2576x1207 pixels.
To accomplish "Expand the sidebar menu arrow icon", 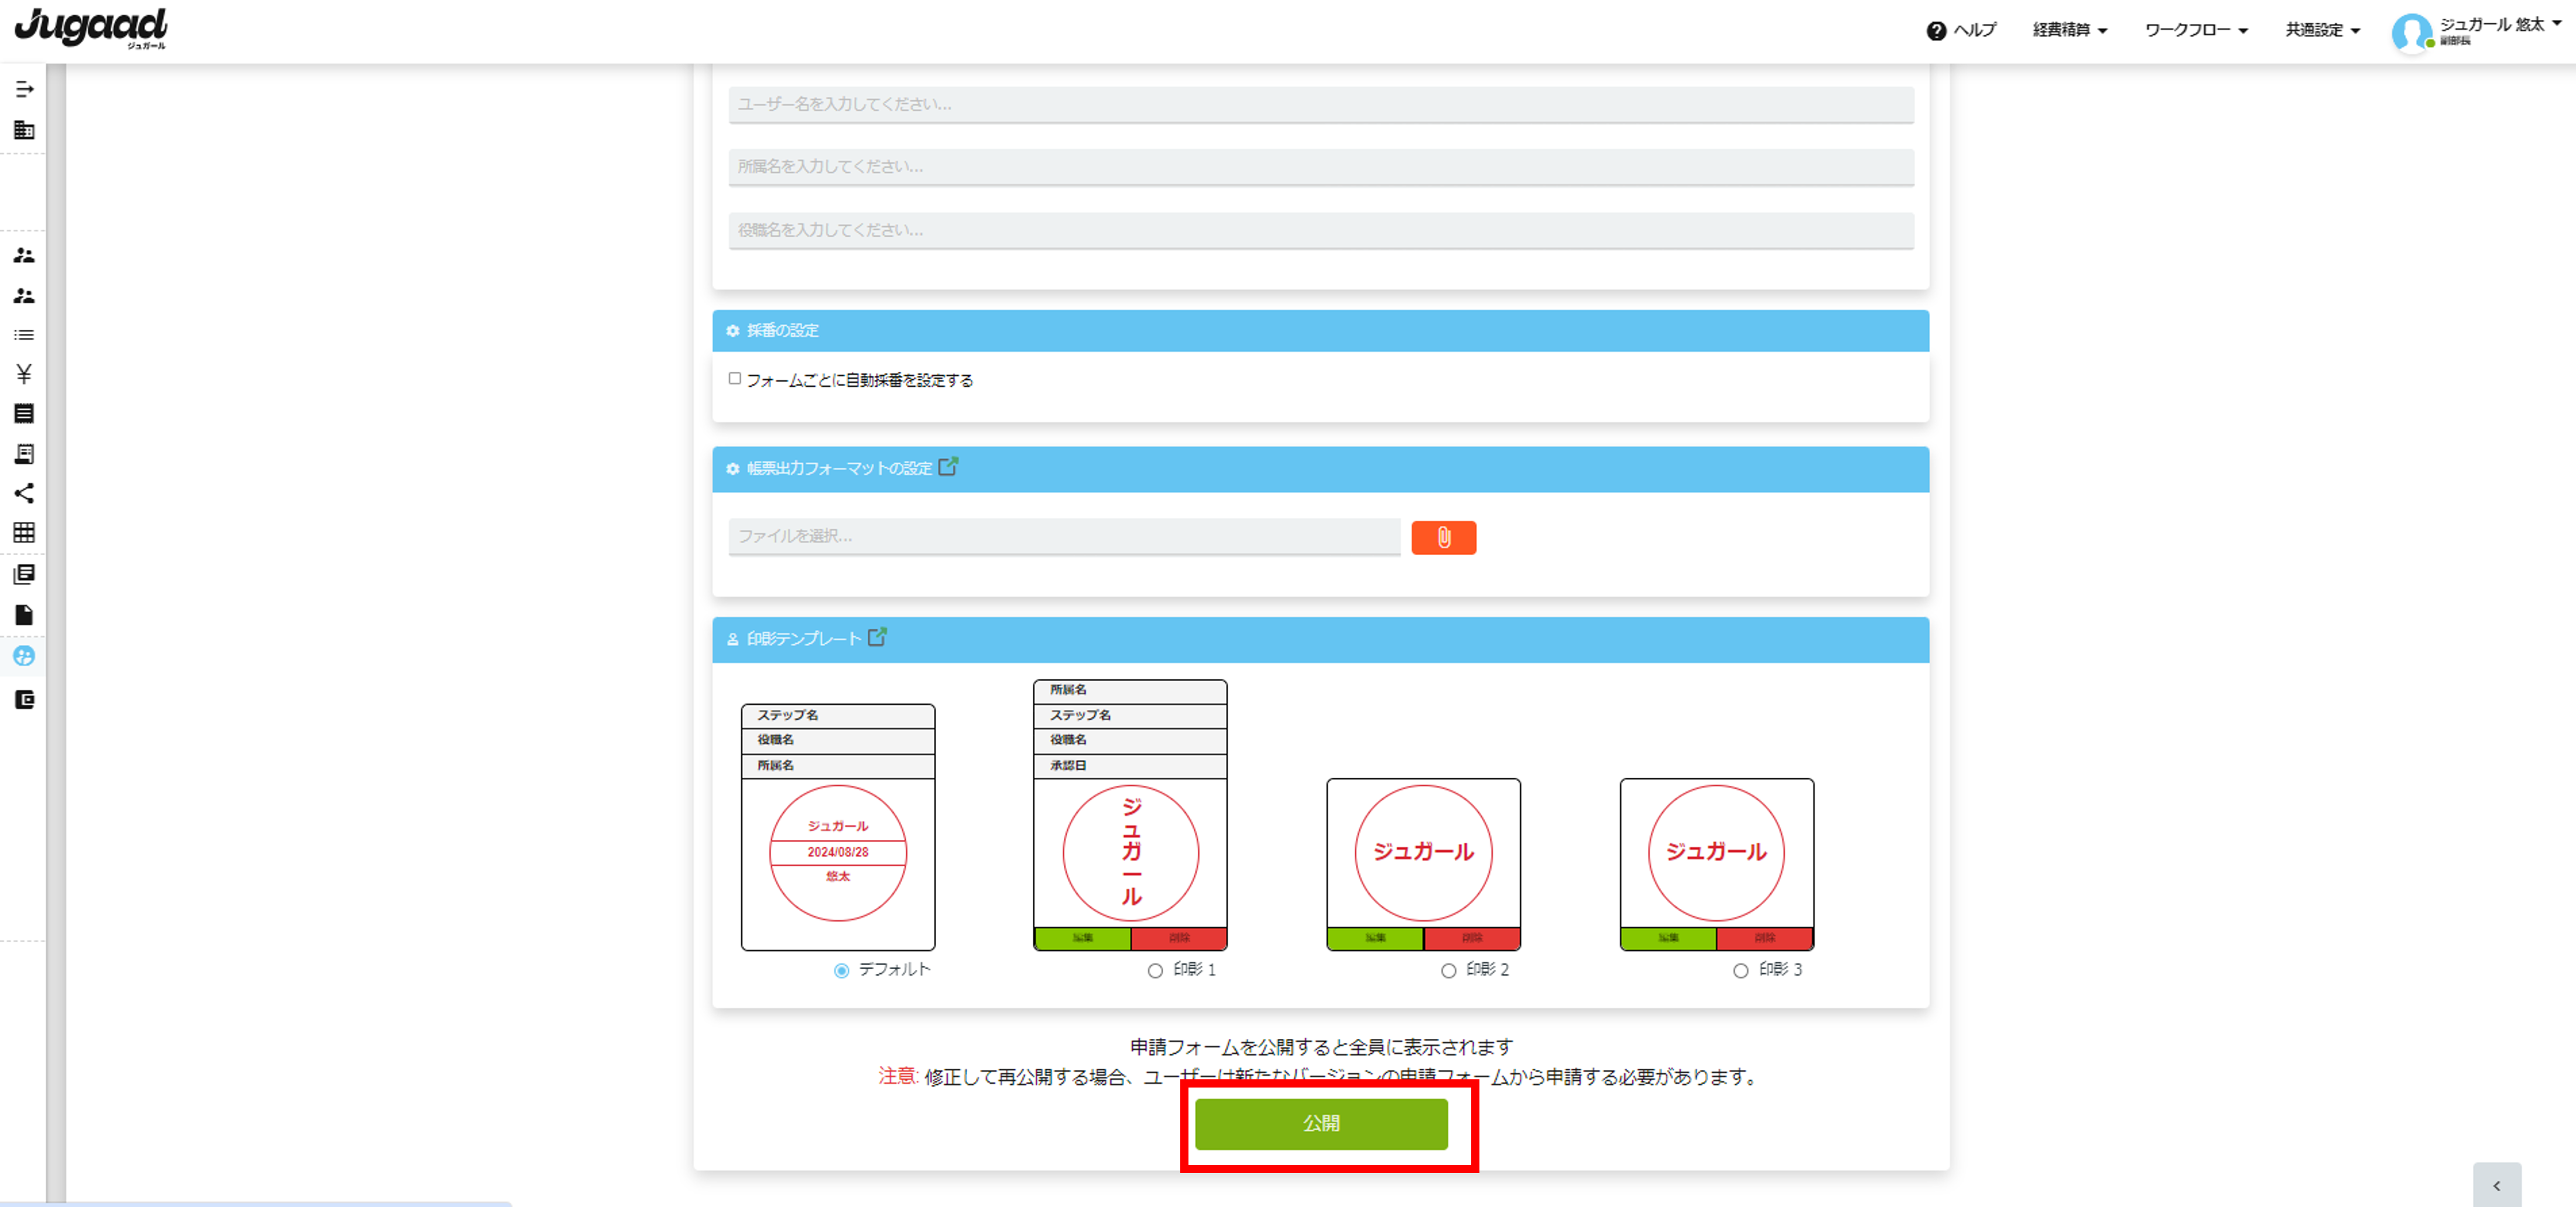I will pos(24,90).
